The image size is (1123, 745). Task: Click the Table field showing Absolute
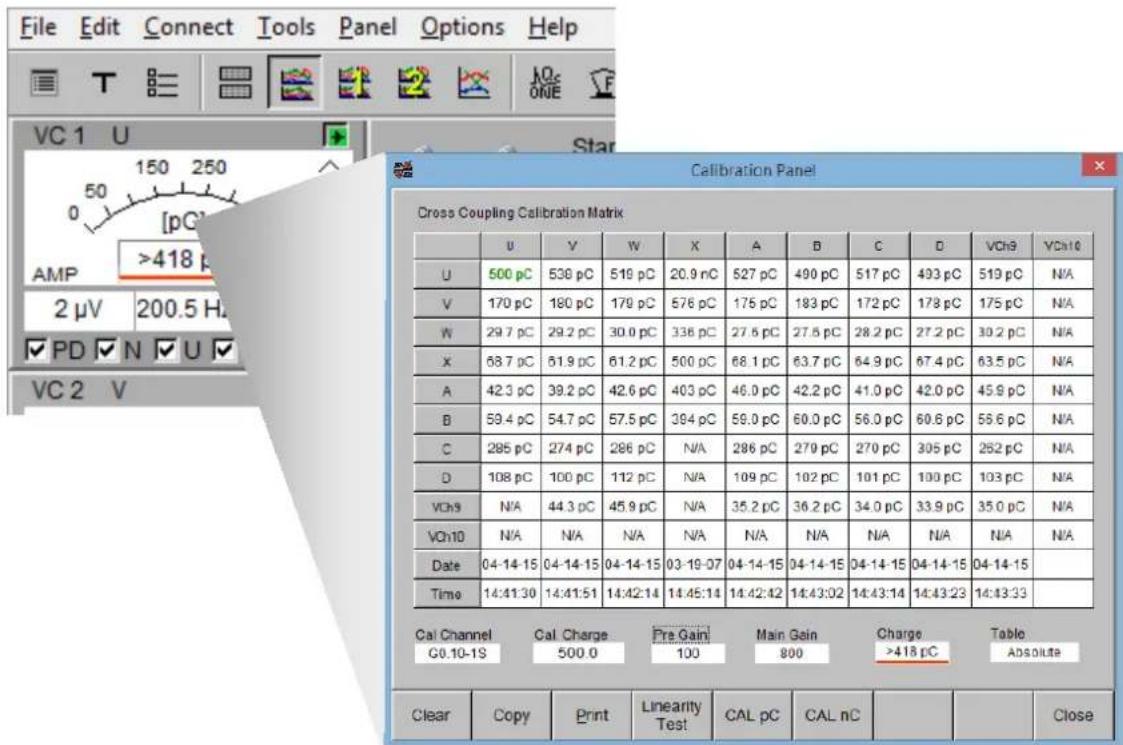[x=1034, y=653]
